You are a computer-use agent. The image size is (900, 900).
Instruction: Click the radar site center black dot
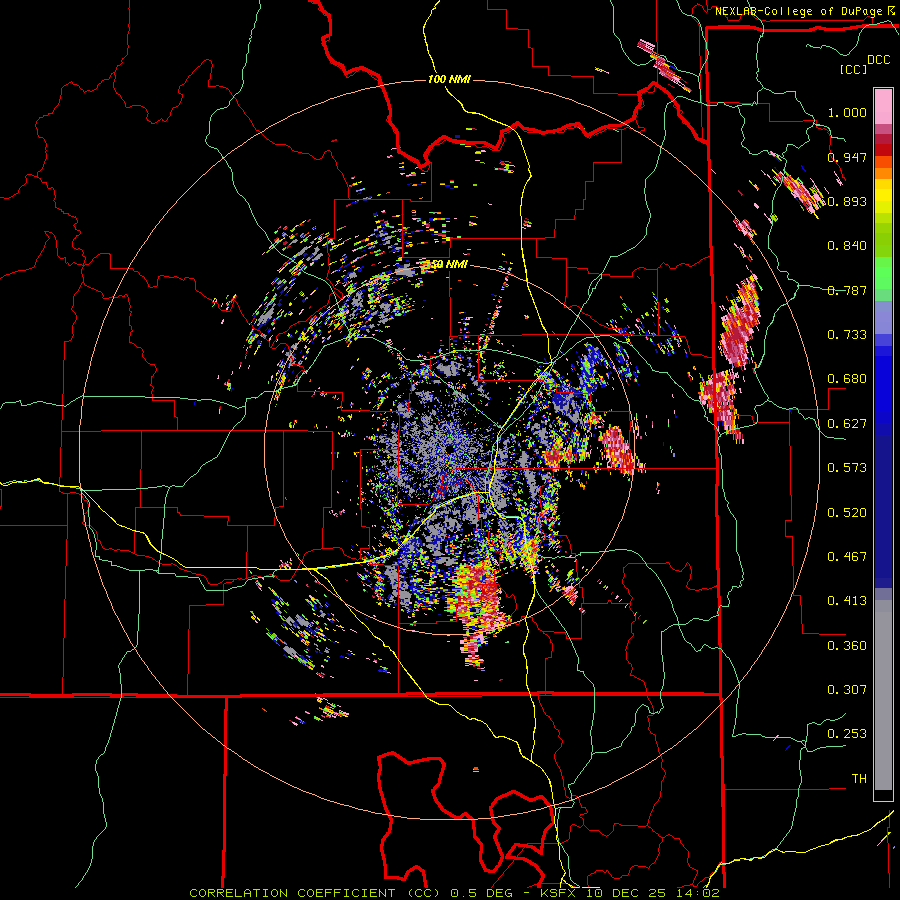click(x=449, y=449)
